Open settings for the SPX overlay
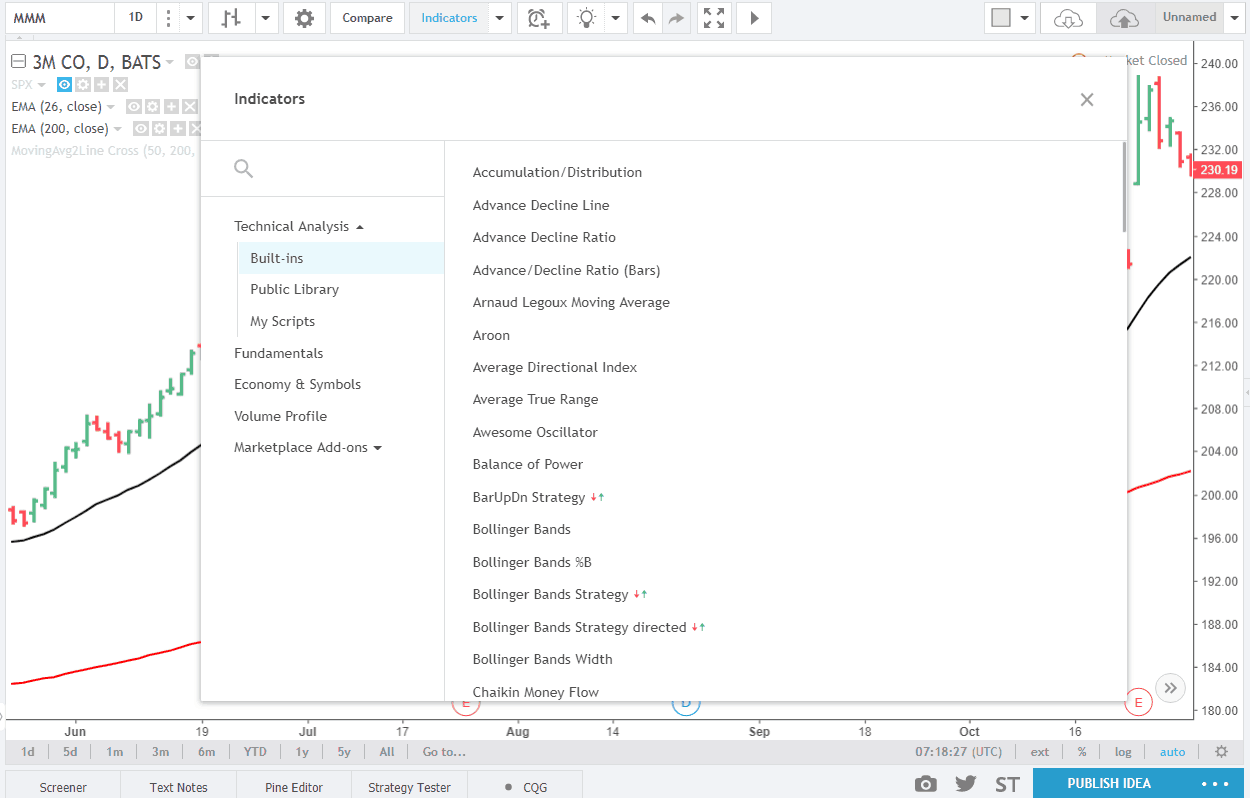Viewport: 1250px width, 798px height. (x=83, y=85)
